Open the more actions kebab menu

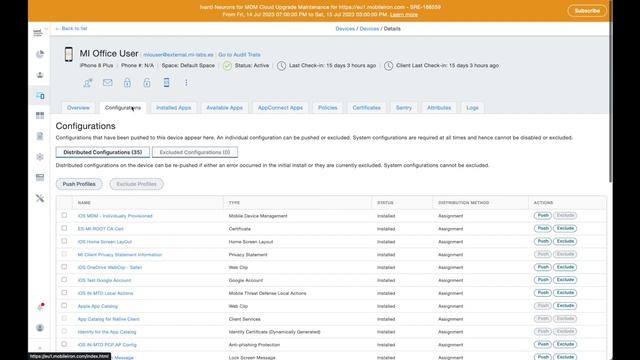(x=186, y=83)
